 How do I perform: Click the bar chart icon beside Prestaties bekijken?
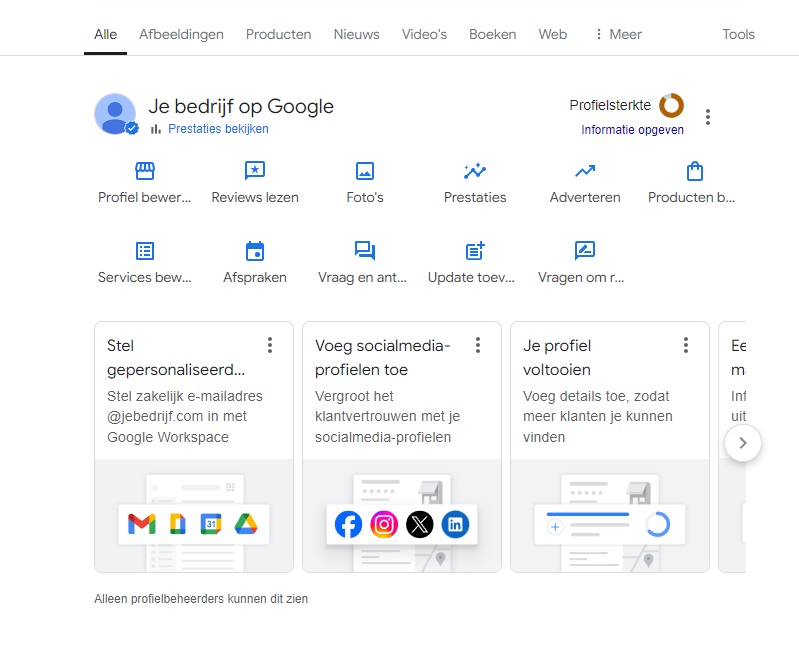point(156,129)
